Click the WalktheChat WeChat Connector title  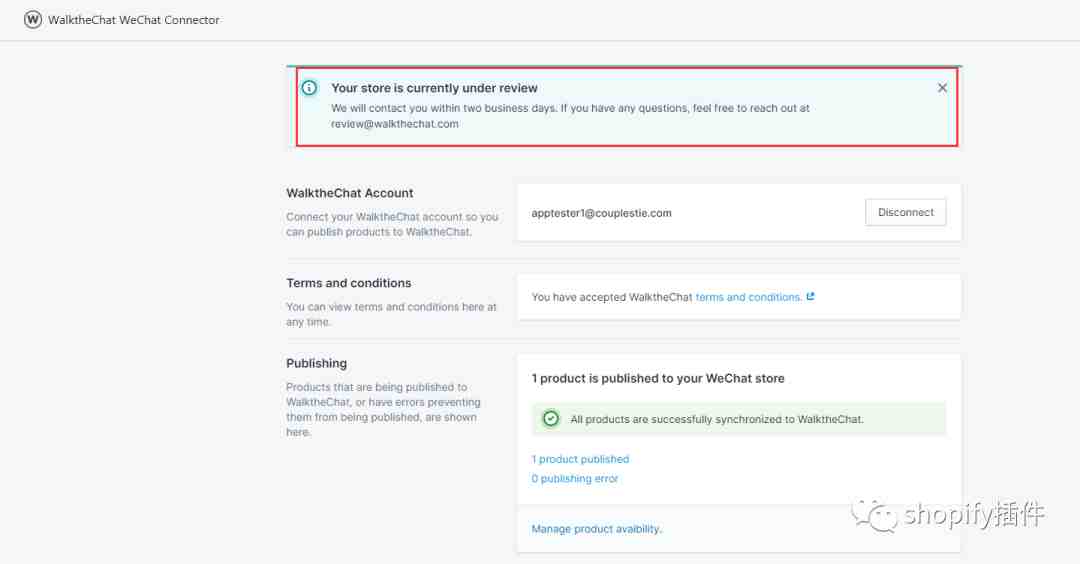pyautogui.click(x=134, y=20)
